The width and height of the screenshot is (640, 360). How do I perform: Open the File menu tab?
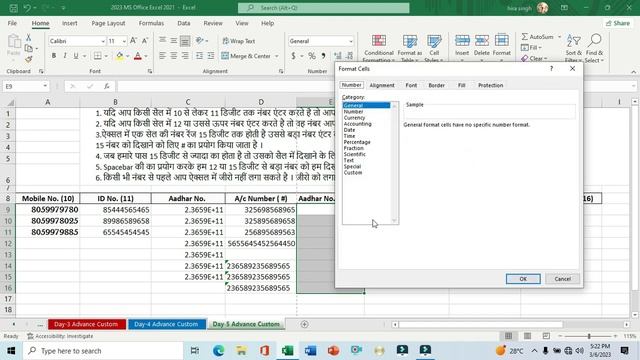coord(12,23)
